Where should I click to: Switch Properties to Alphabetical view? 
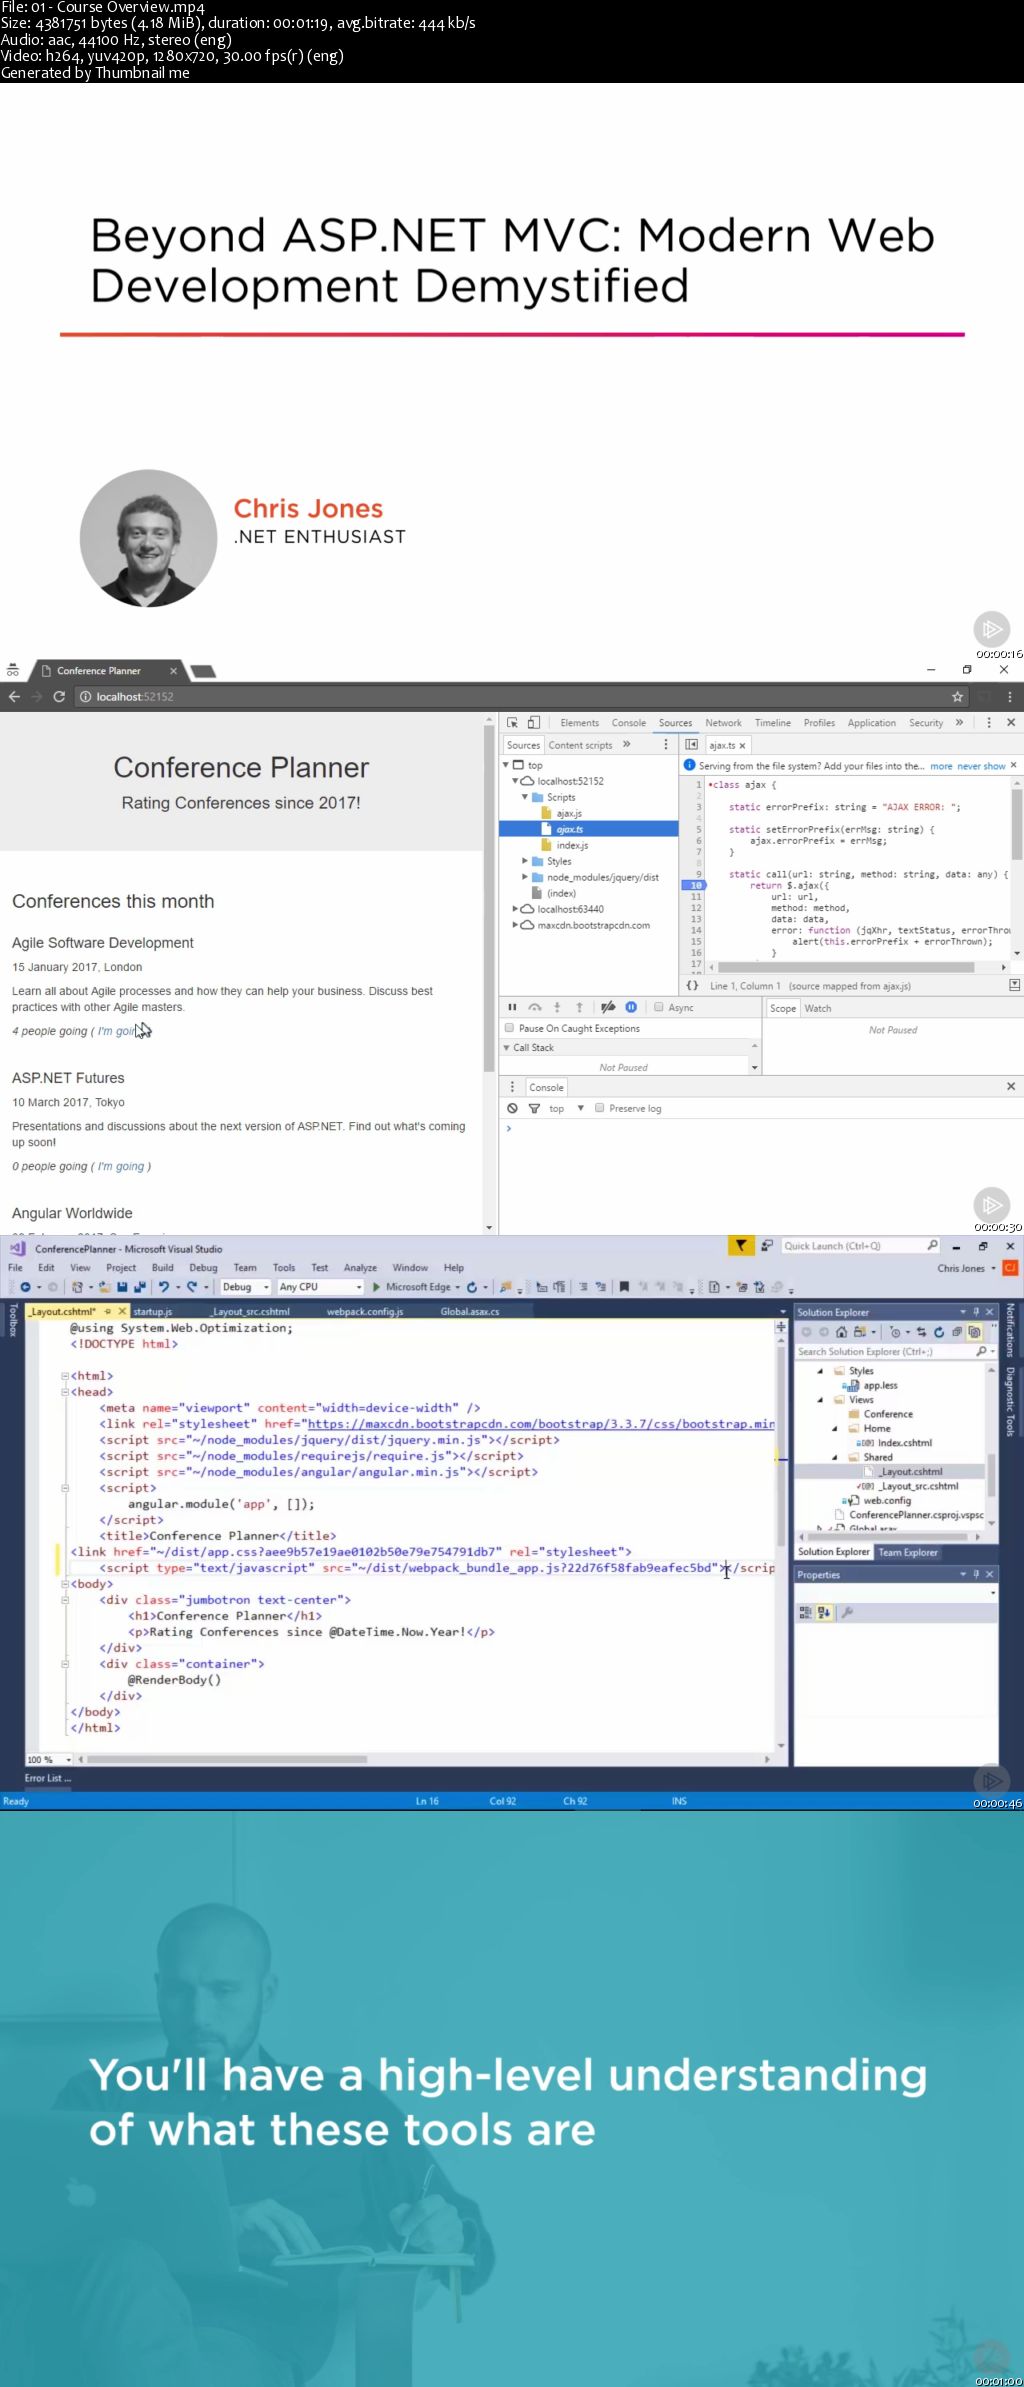click(x=824, y=1612)
